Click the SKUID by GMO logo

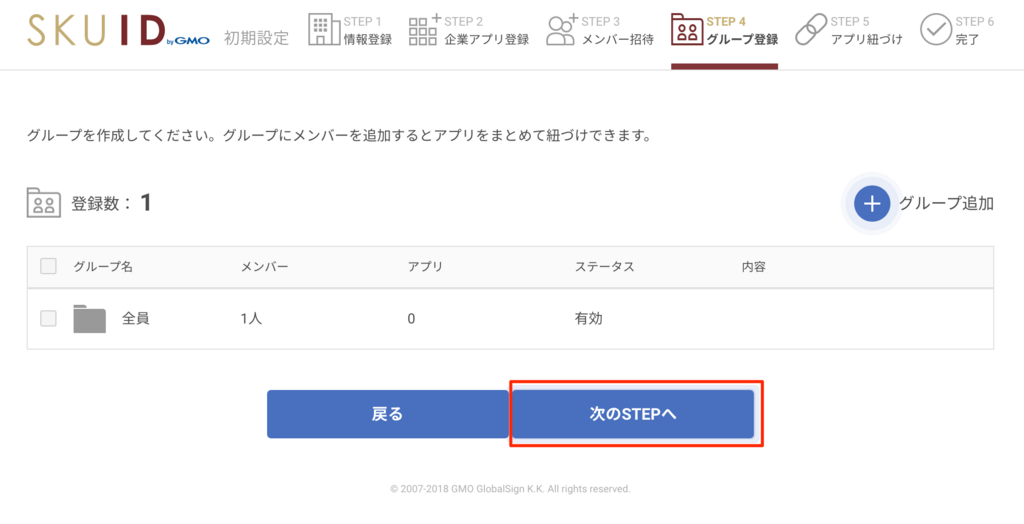[x=118, y=31]
